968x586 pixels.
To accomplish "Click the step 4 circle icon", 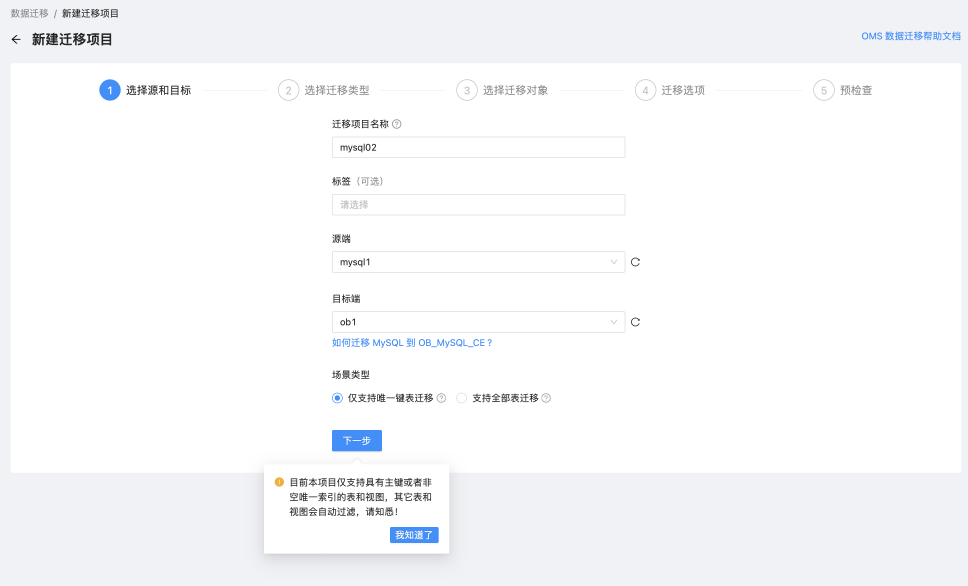I will pyautogui.click(x=645, y=90).
